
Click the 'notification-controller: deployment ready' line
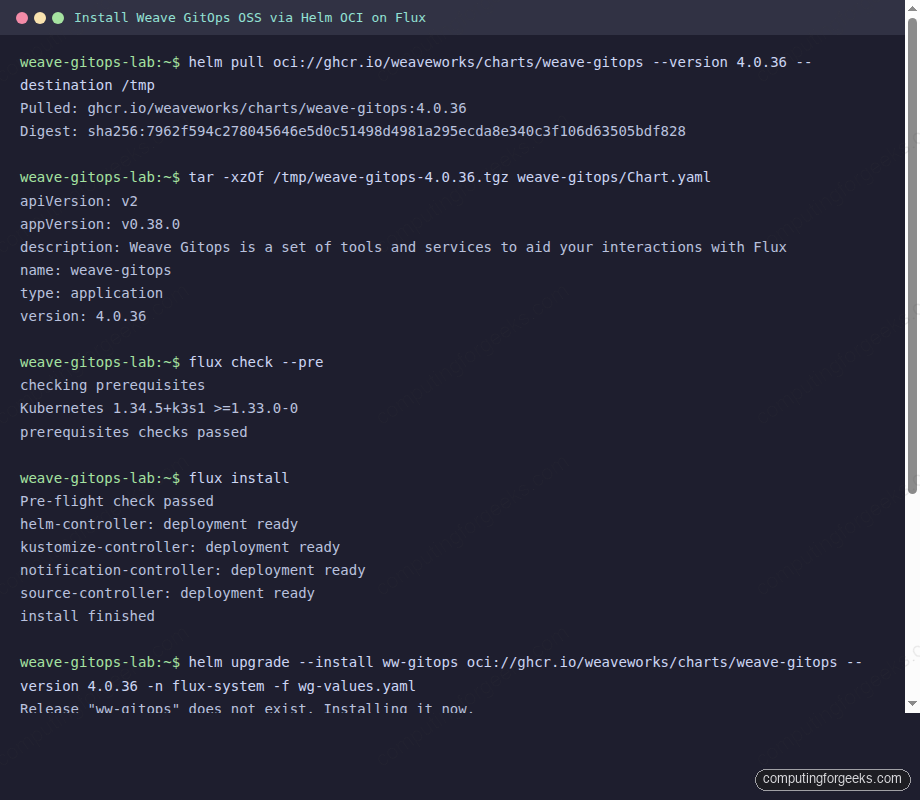[192, 571]
